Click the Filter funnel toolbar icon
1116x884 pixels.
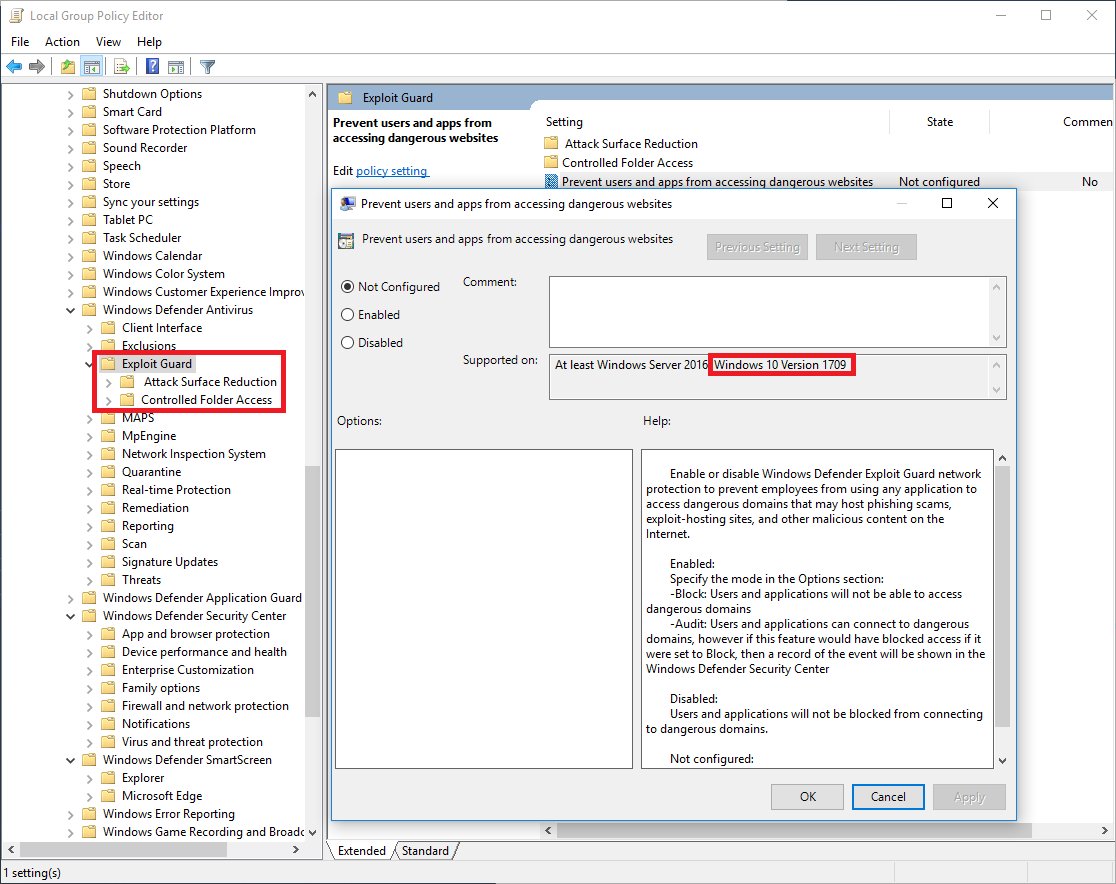pos(207,67)
